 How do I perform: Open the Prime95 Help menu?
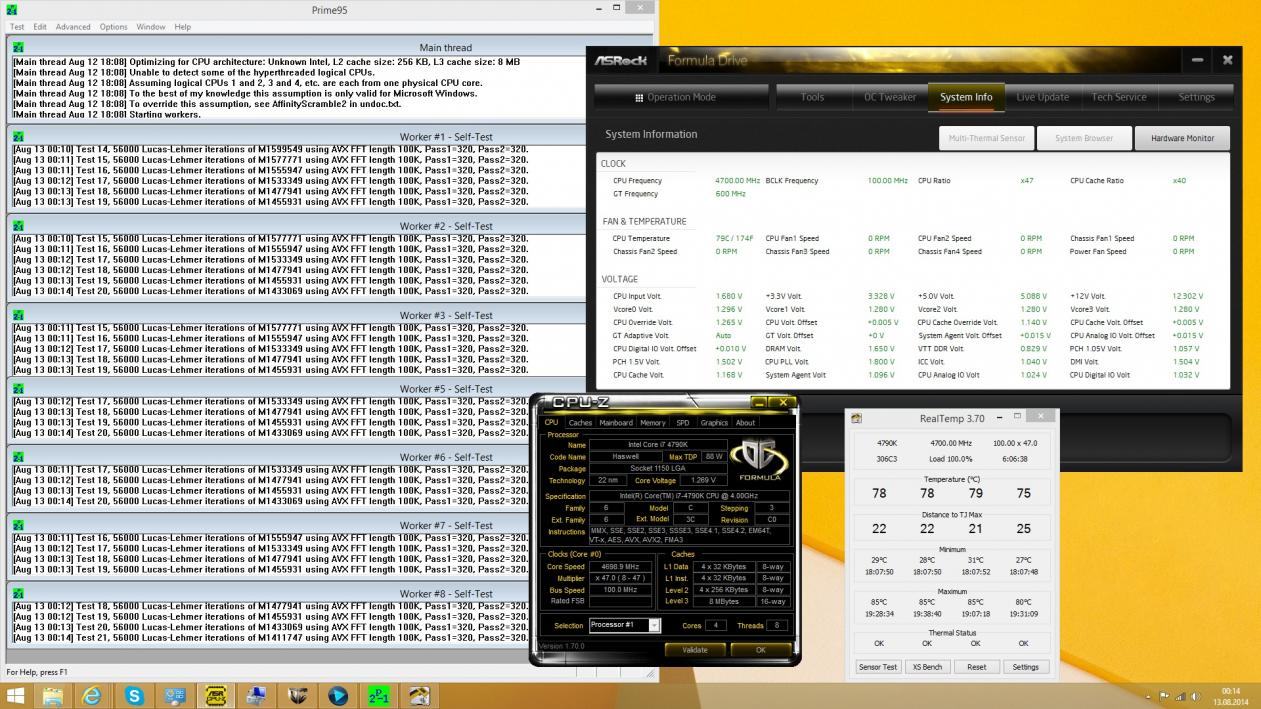point(183,27)
